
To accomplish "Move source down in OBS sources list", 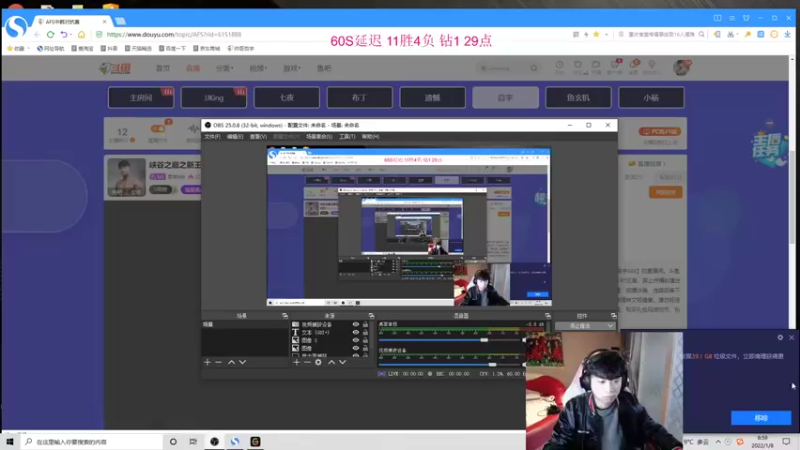I will tap(342, 362).
